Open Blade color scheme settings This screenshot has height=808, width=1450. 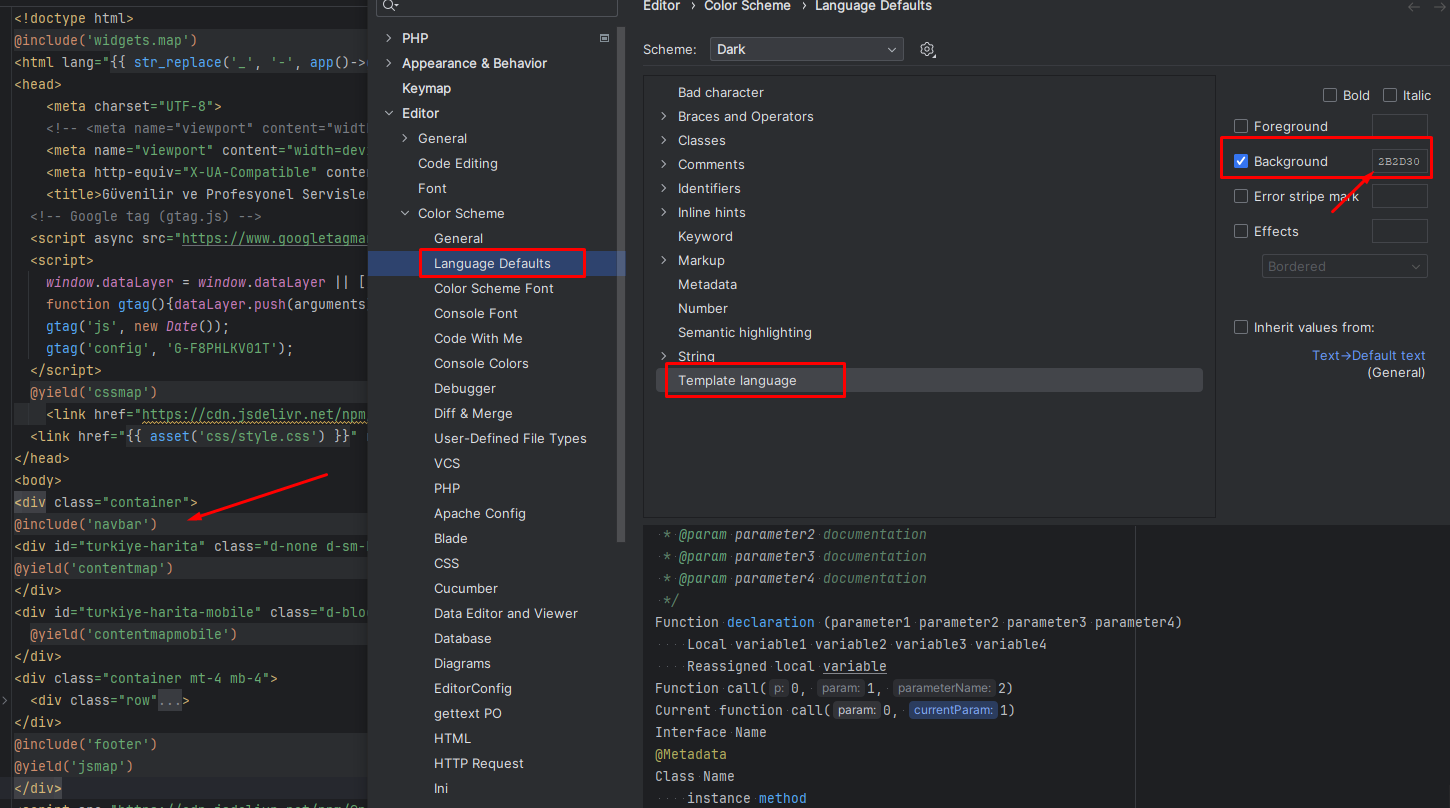pos(450,538)
